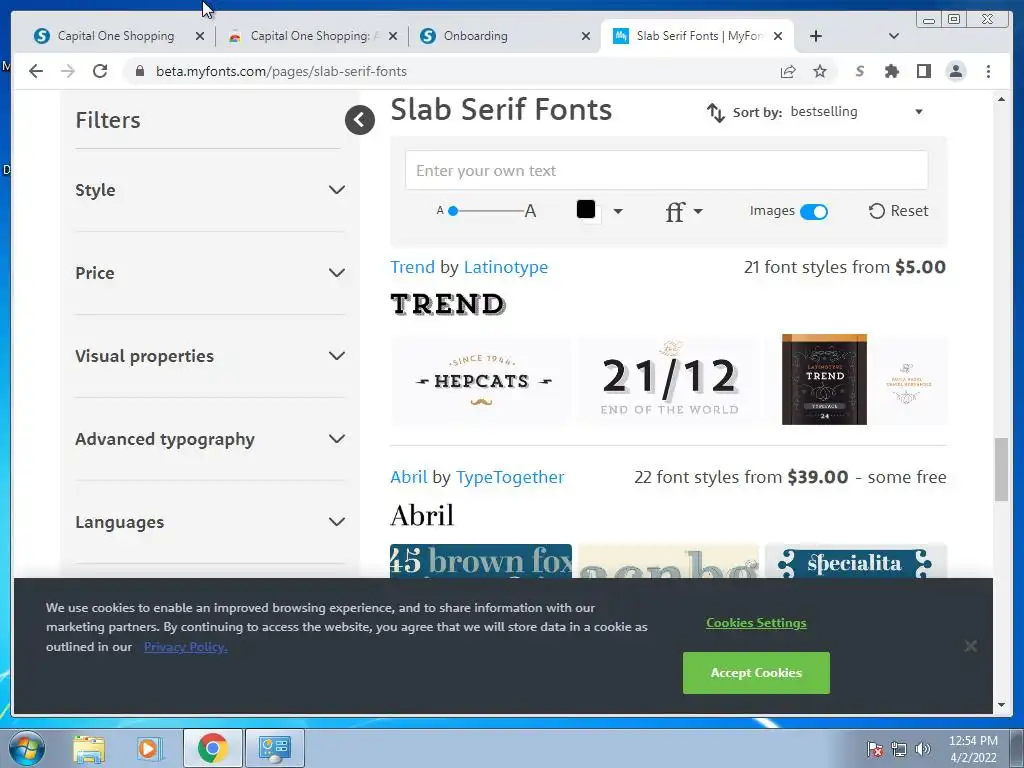Toggle the browser side panel
Screen dimensions: 1024x768
pyautogui.click(x=923, y=71)
